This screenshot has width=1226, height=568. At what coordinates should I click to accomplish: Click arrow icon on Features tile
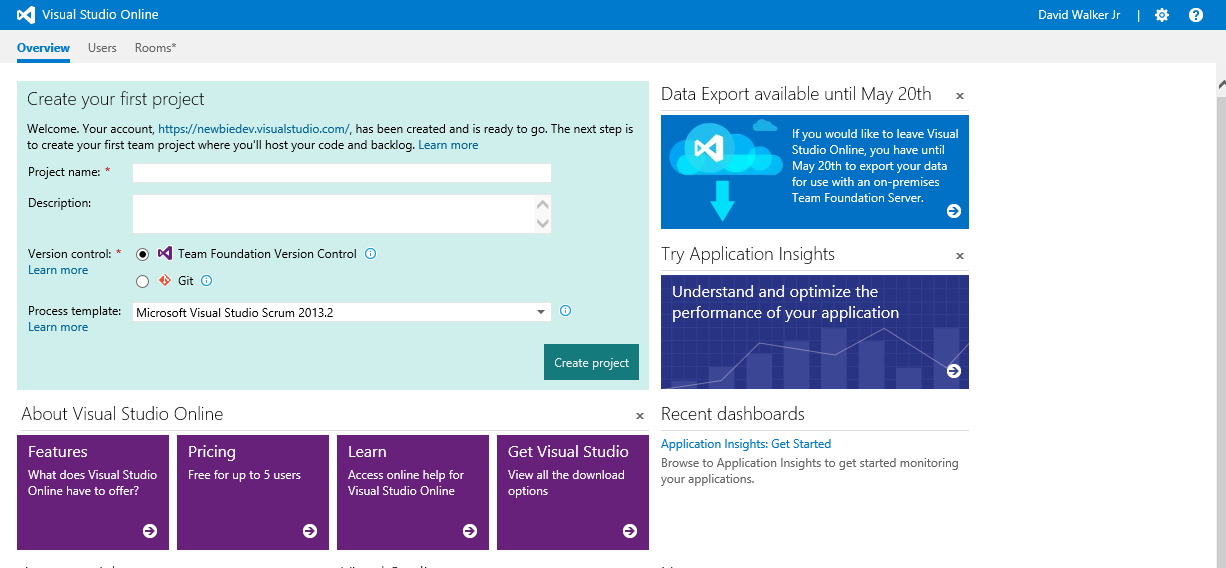149,531
